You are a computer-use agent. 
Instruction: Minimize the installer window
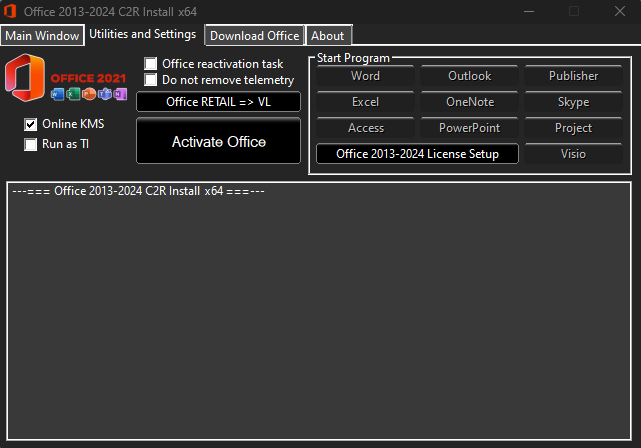click(529, 11)
